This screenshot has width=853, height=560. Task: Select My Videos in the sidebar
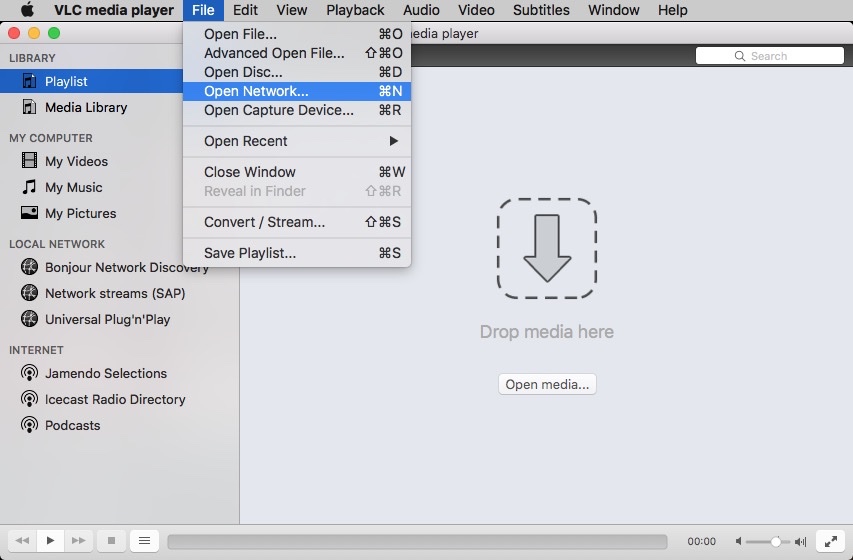91,161
